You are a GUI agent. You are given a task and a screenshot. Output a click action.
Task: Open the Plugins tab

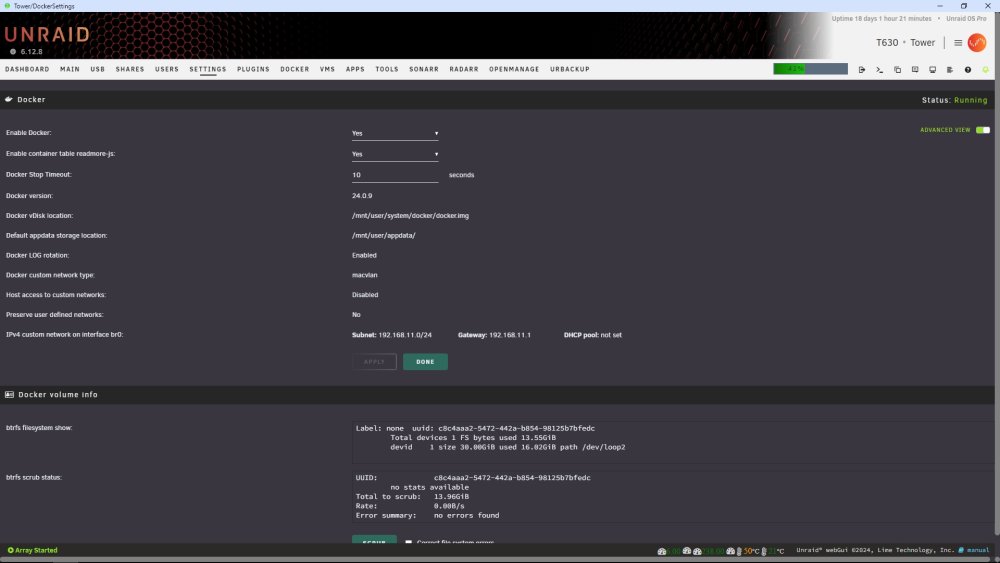point(253,69)
